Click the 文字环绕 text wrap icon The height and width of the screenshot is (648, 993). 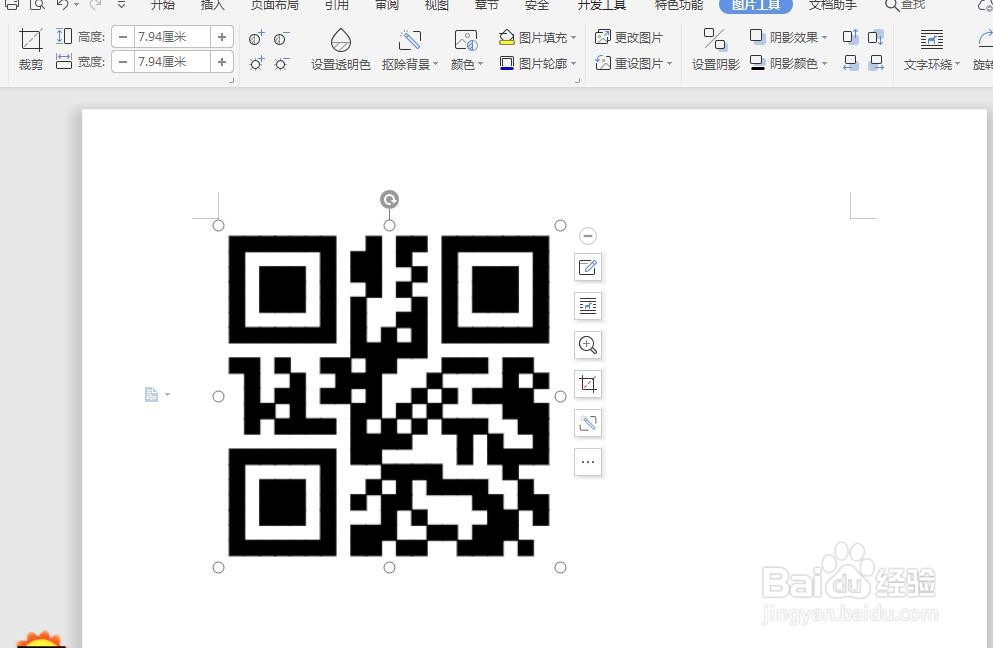[932, 40]
